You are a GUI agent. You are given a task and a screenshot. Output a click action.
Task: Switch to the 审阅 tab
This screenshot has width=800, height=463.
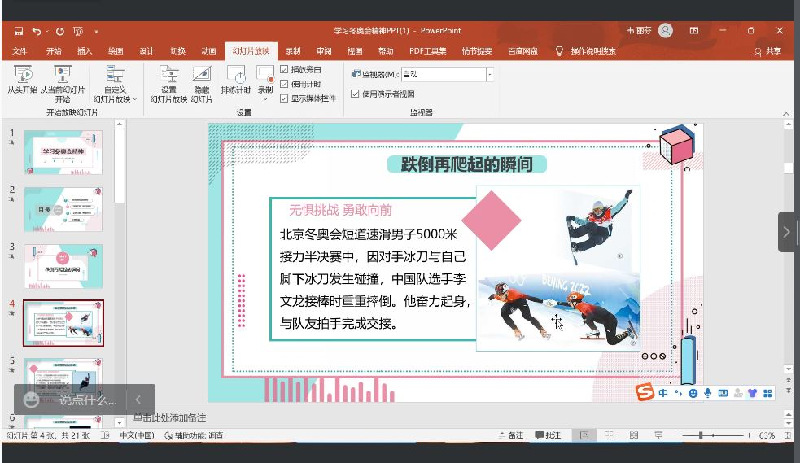point(323,51)
